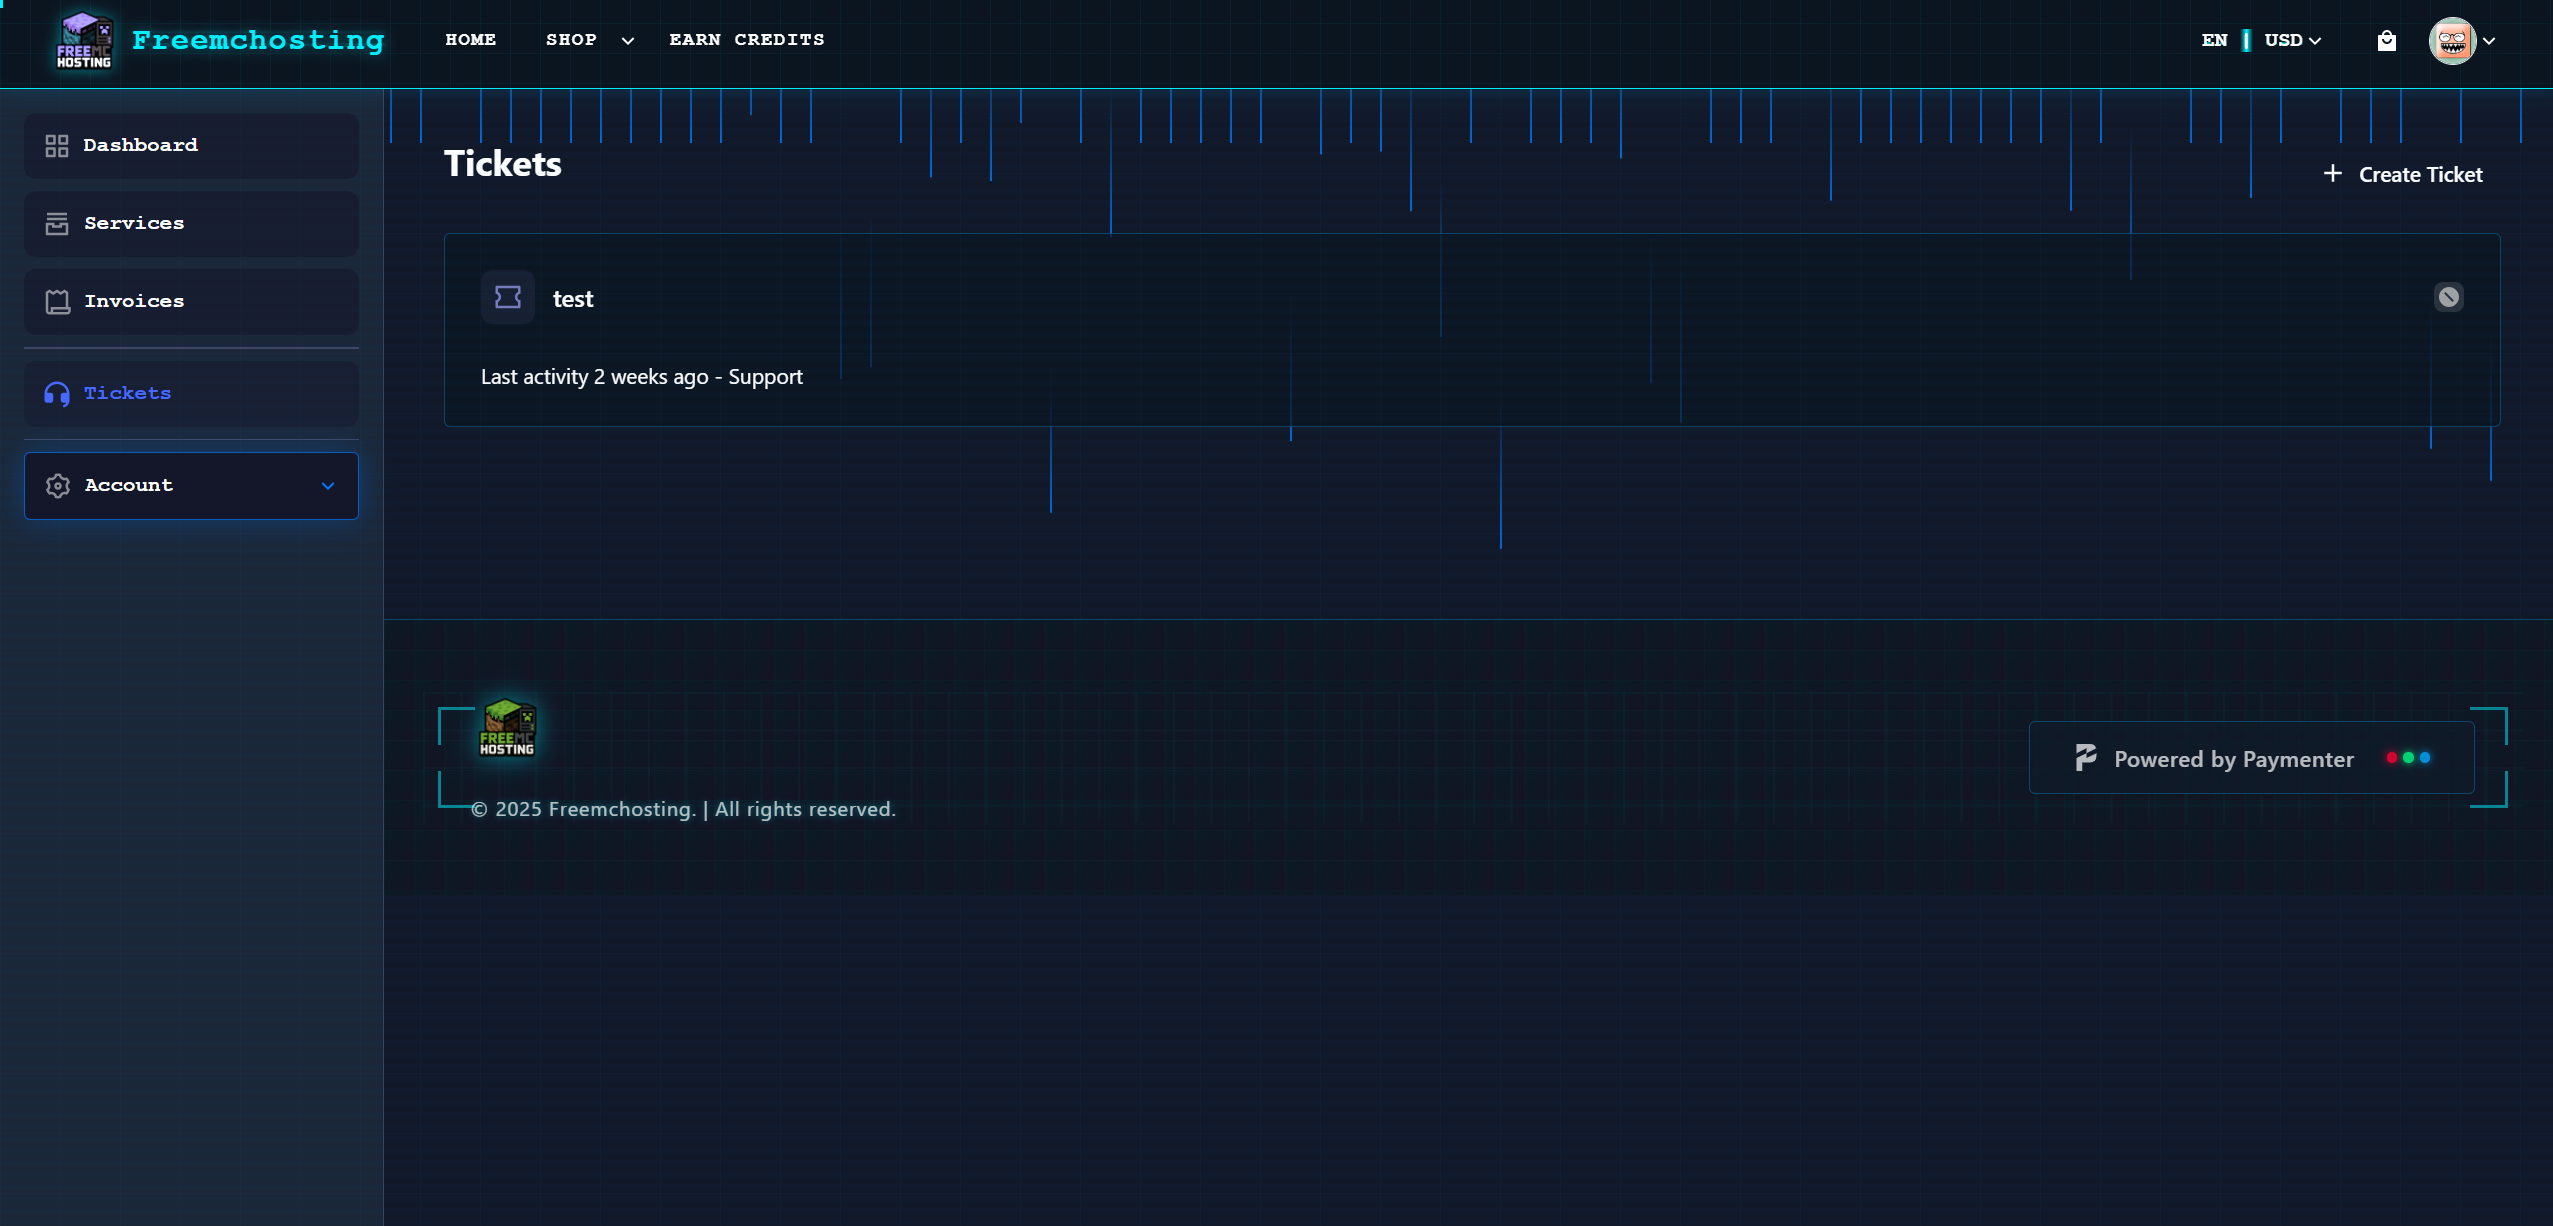Open the shopping bag cart icon
Screen dimensions: 2553x1226
pos(2386,41)
